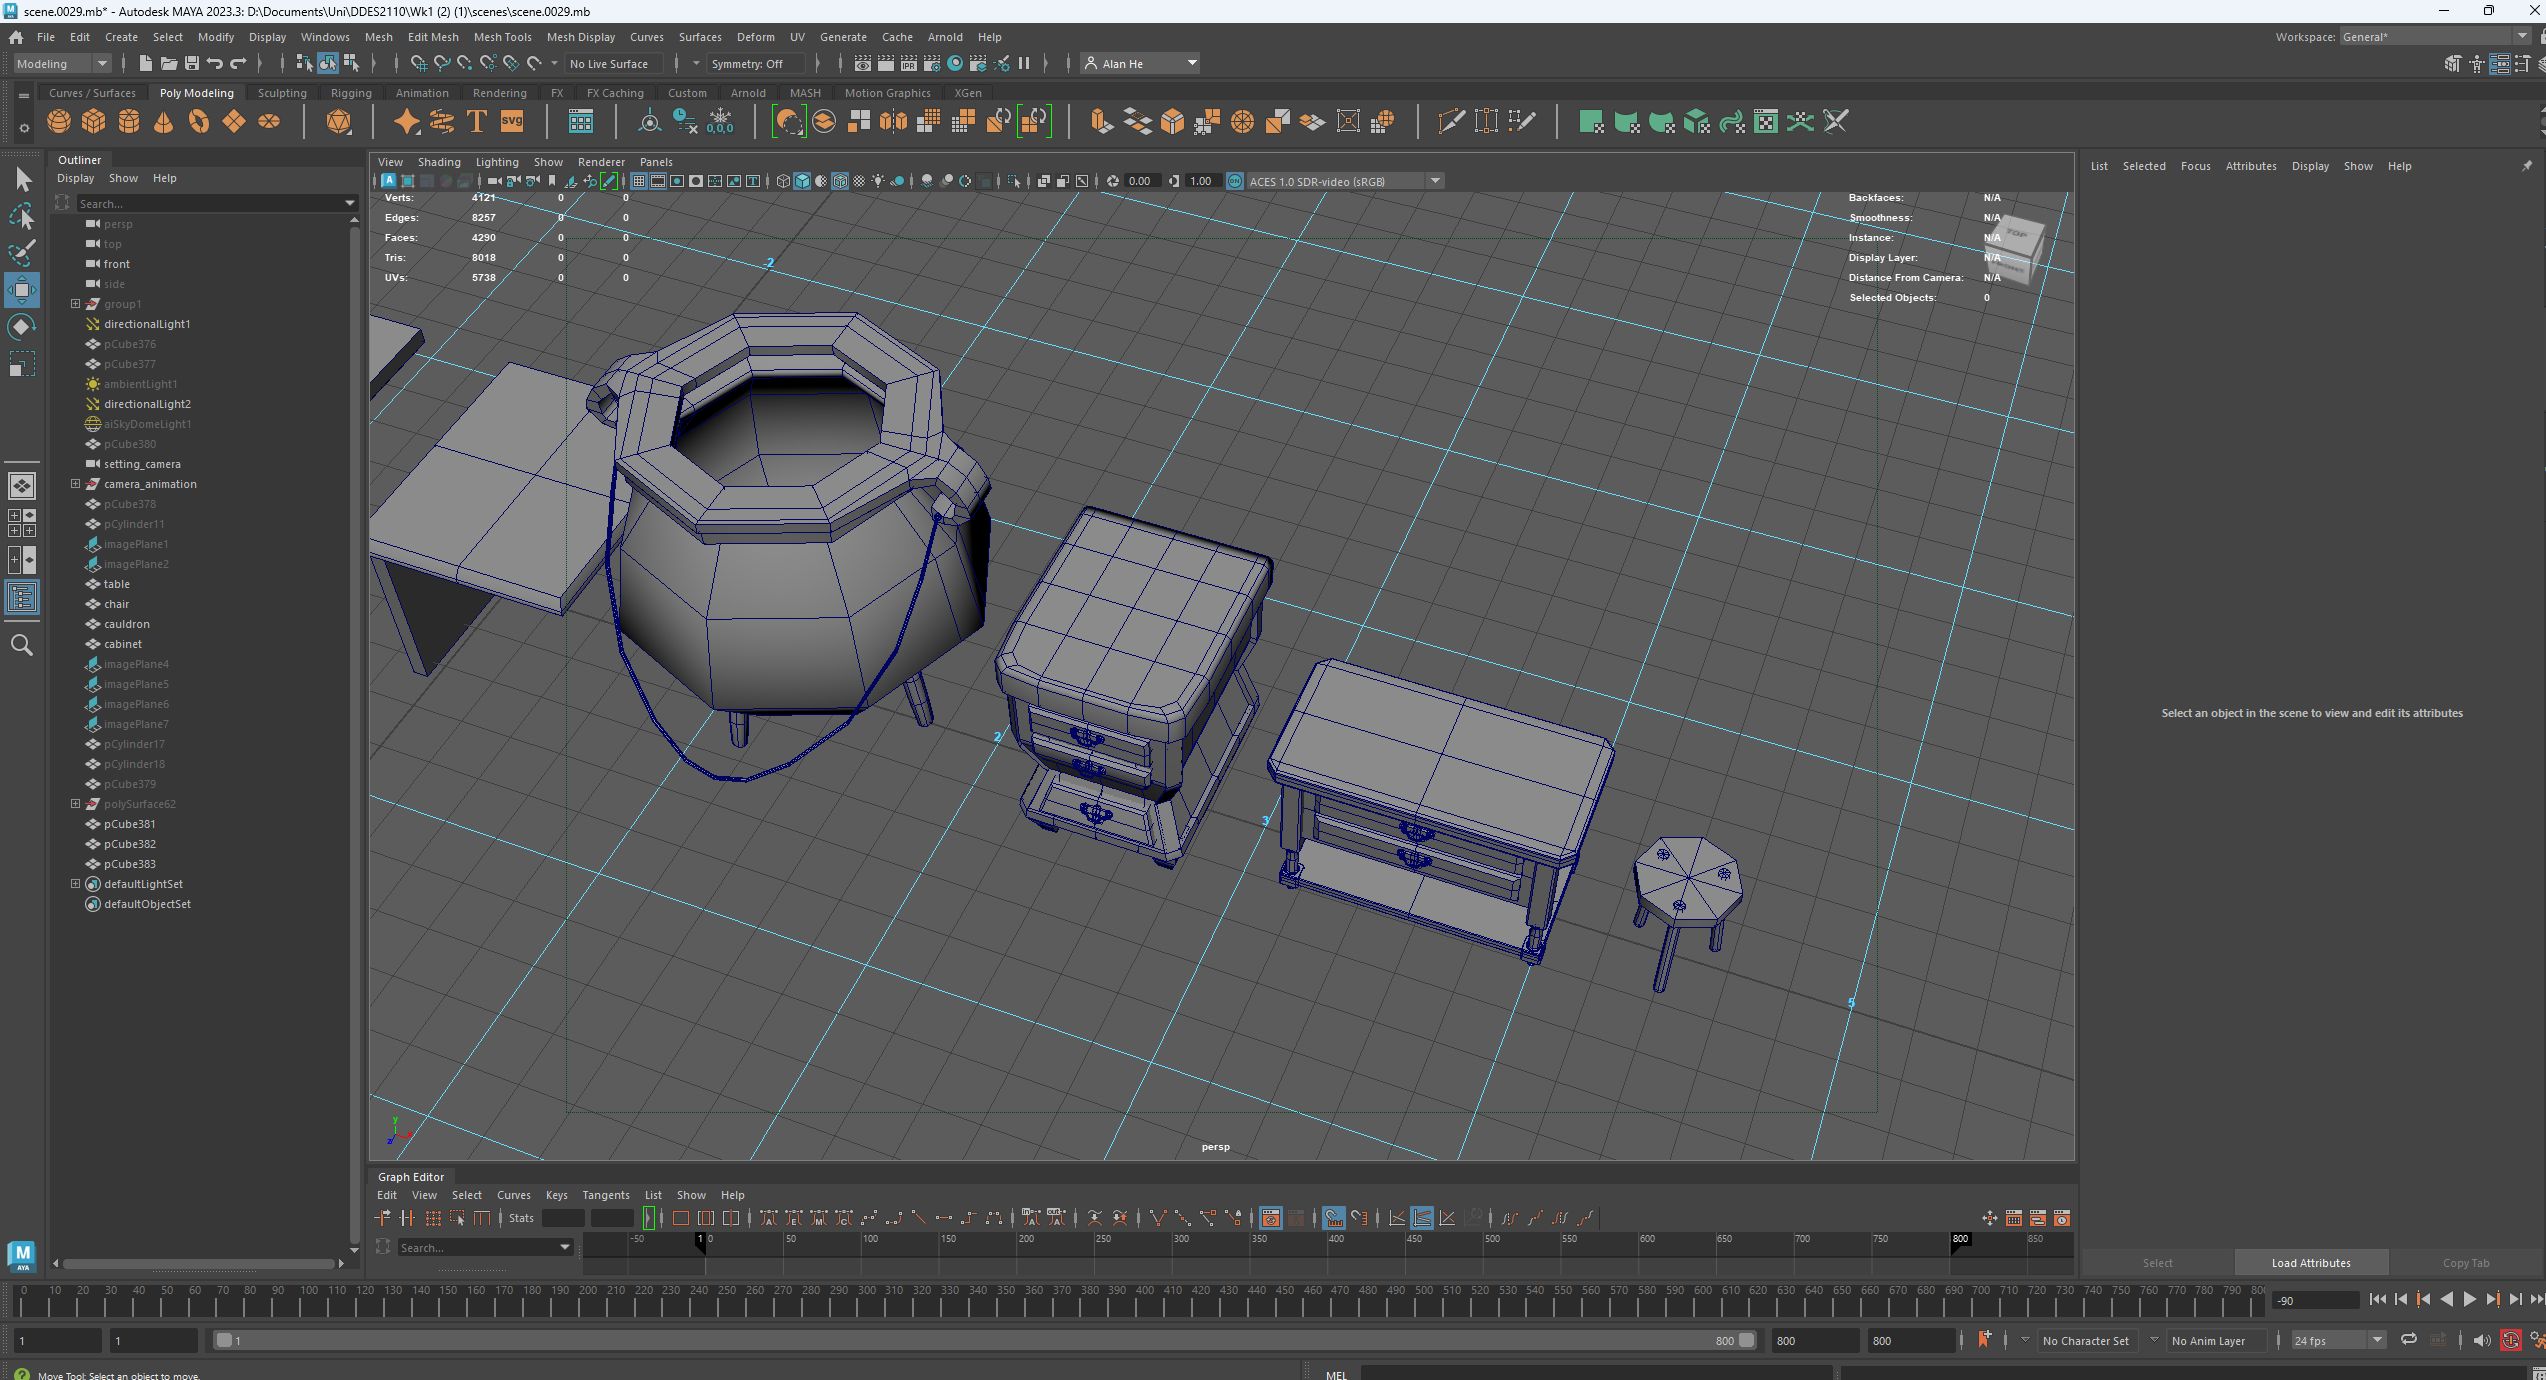The width and height of the screenshot is (2546, 1380).
Task: Click the Load Attributes button
Action: pos(2310,1263)
